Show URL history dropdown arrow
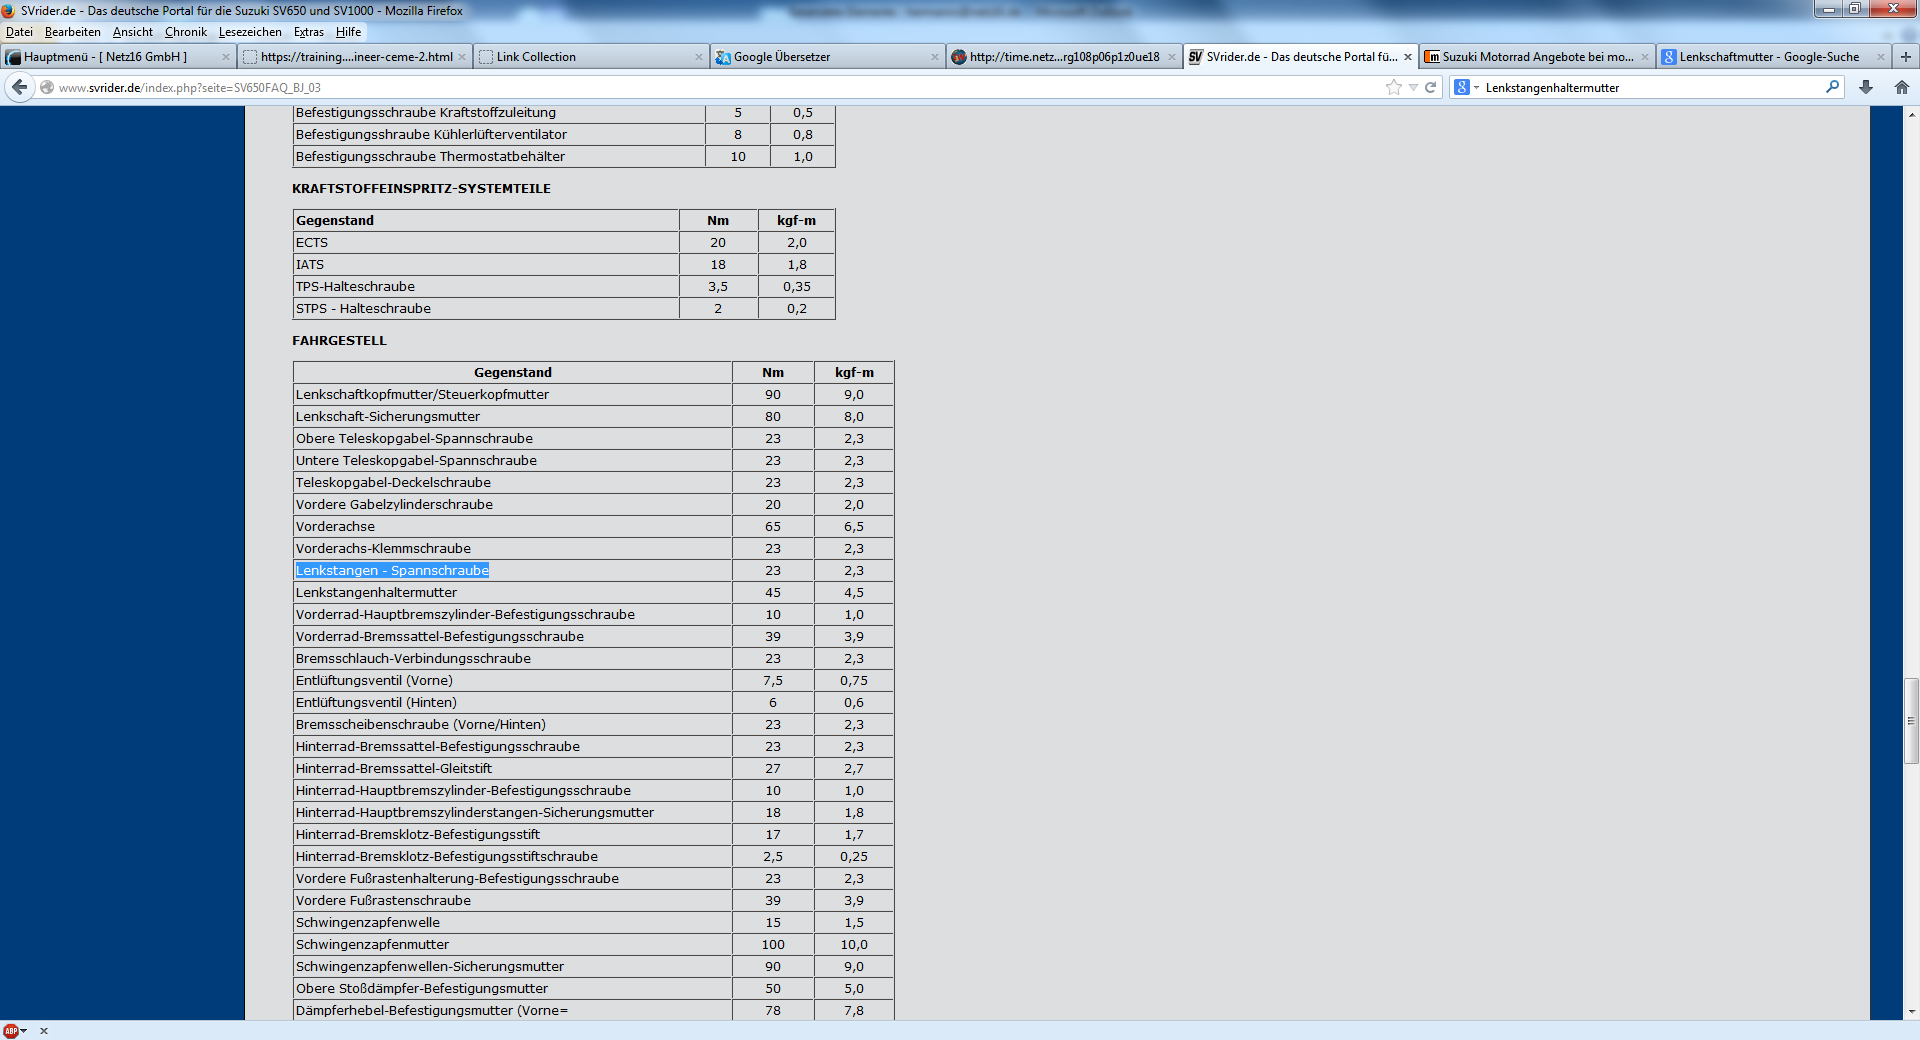 [1413, 87]
